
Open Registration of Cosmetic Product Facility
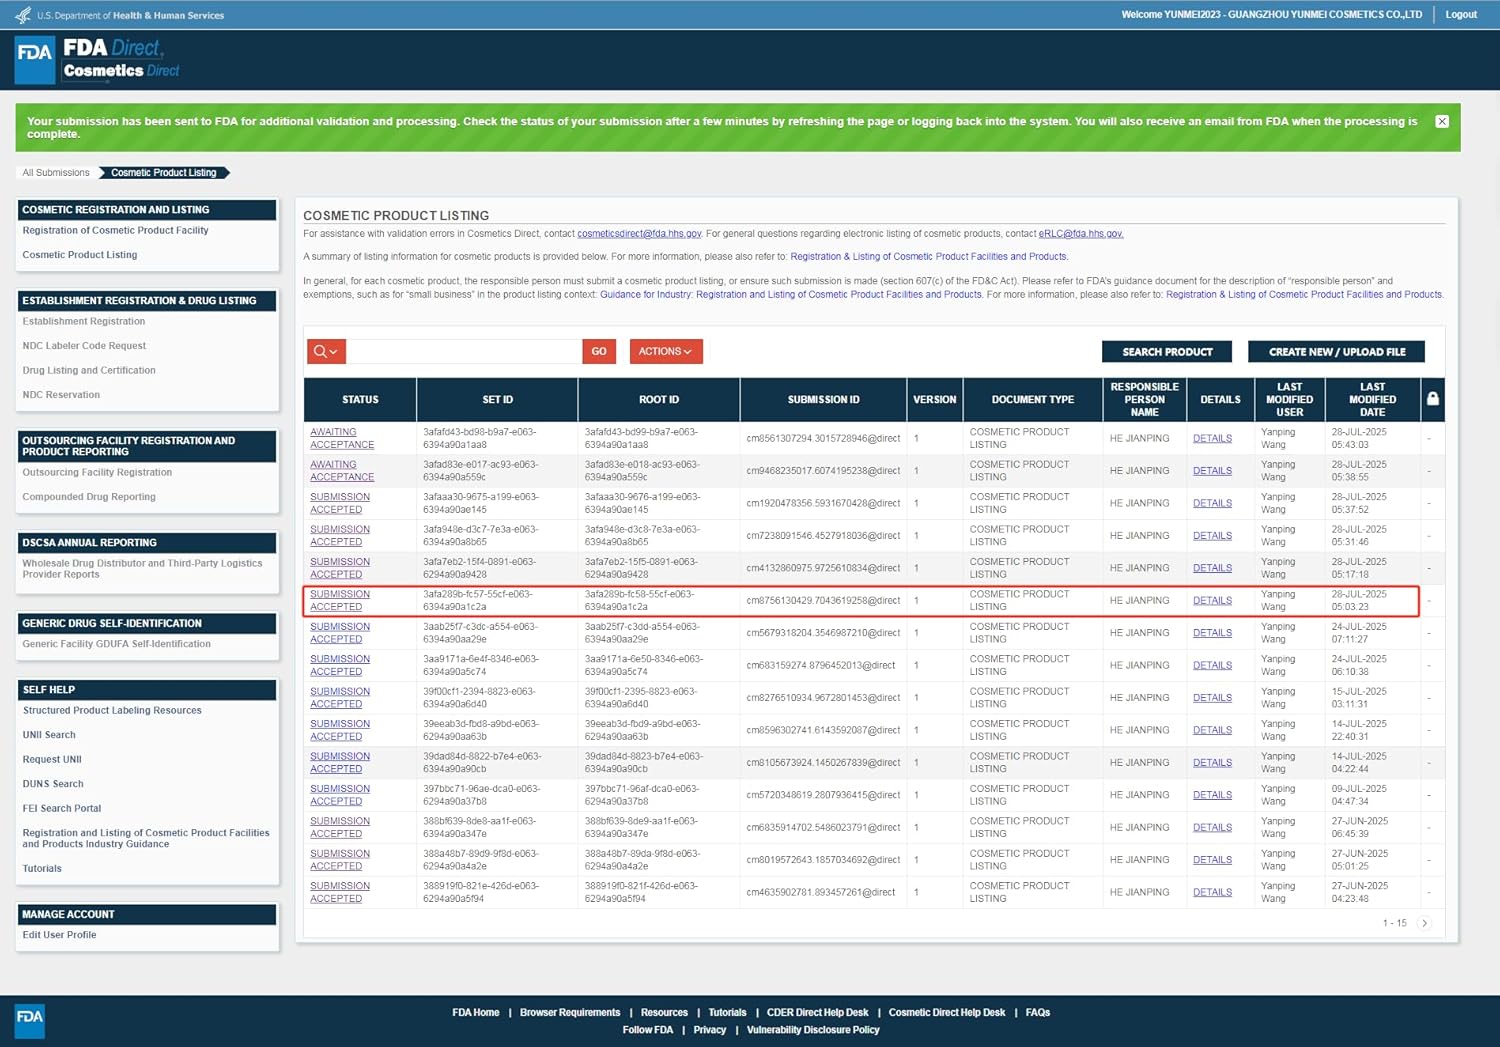(115, 231)
